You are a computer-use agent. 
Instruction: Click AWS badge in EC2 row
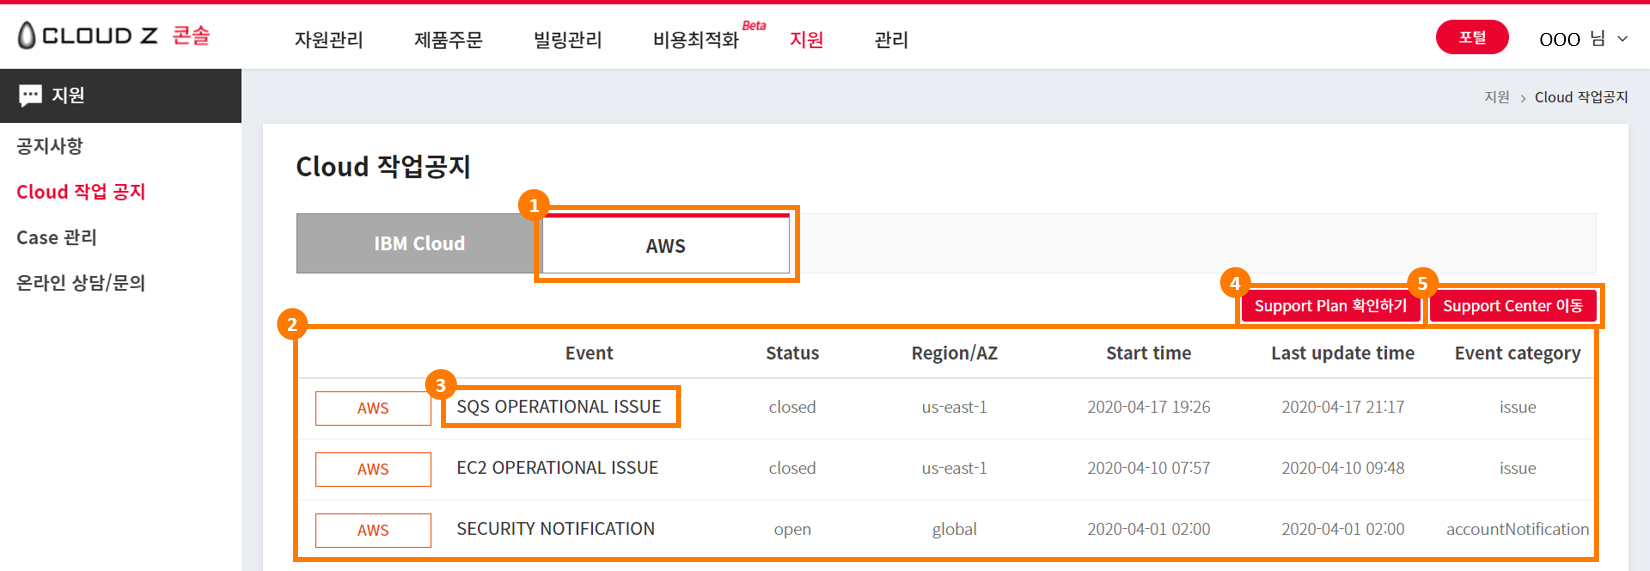pyautogui.click(x=373, y=469)
